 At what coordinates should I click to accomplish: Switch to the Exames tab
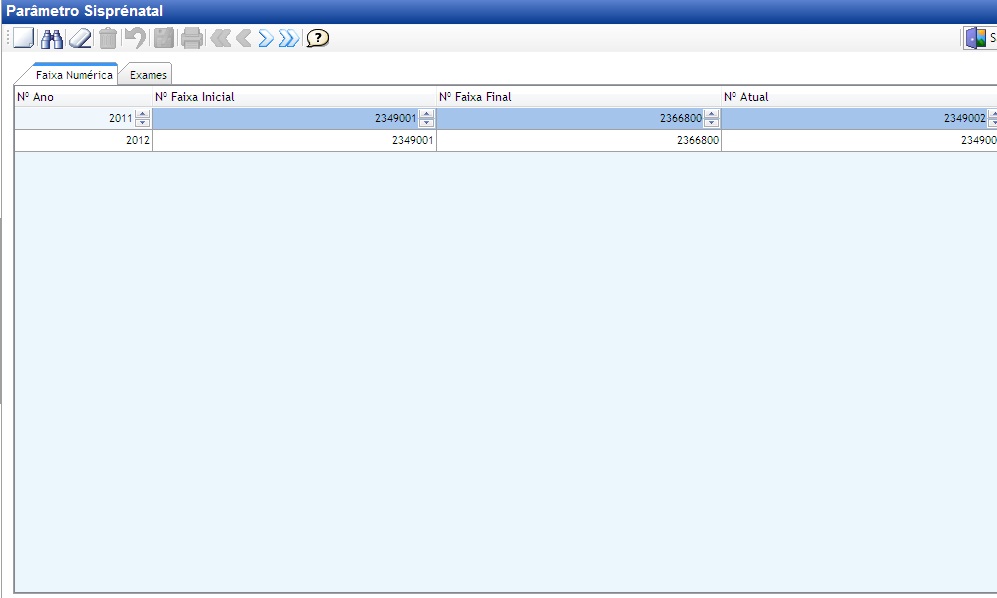click(x=148, y=74)
